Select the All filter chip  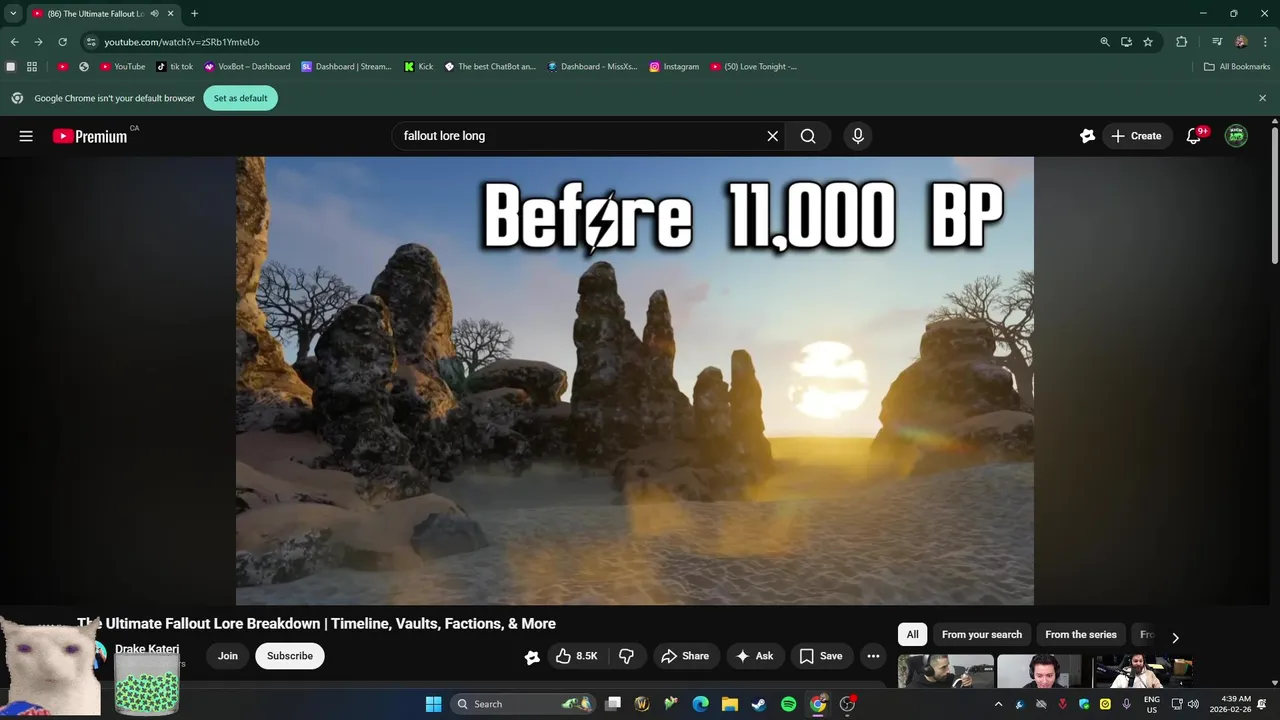pyautogui.click(x=912, y=634)
